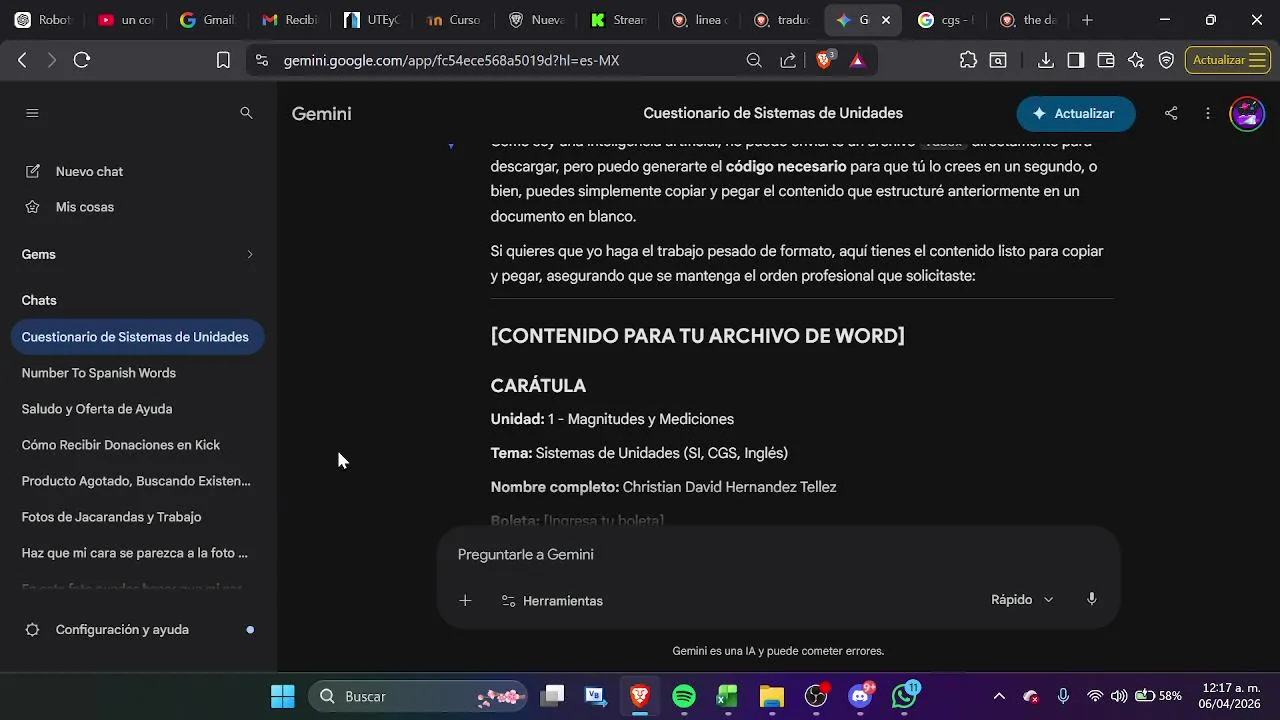Open a new browser tab

pyautogui.click(x=1087, y=20)
